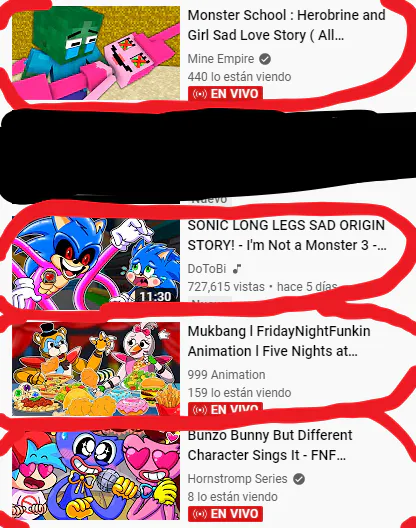Click the music note icon beside DoToBi
This screenshot has width=416, height=528.
tap(237, 269)
